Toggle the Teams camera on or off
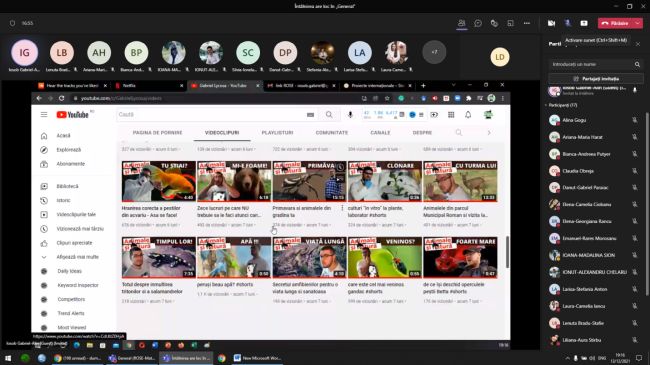 (551, 23)
